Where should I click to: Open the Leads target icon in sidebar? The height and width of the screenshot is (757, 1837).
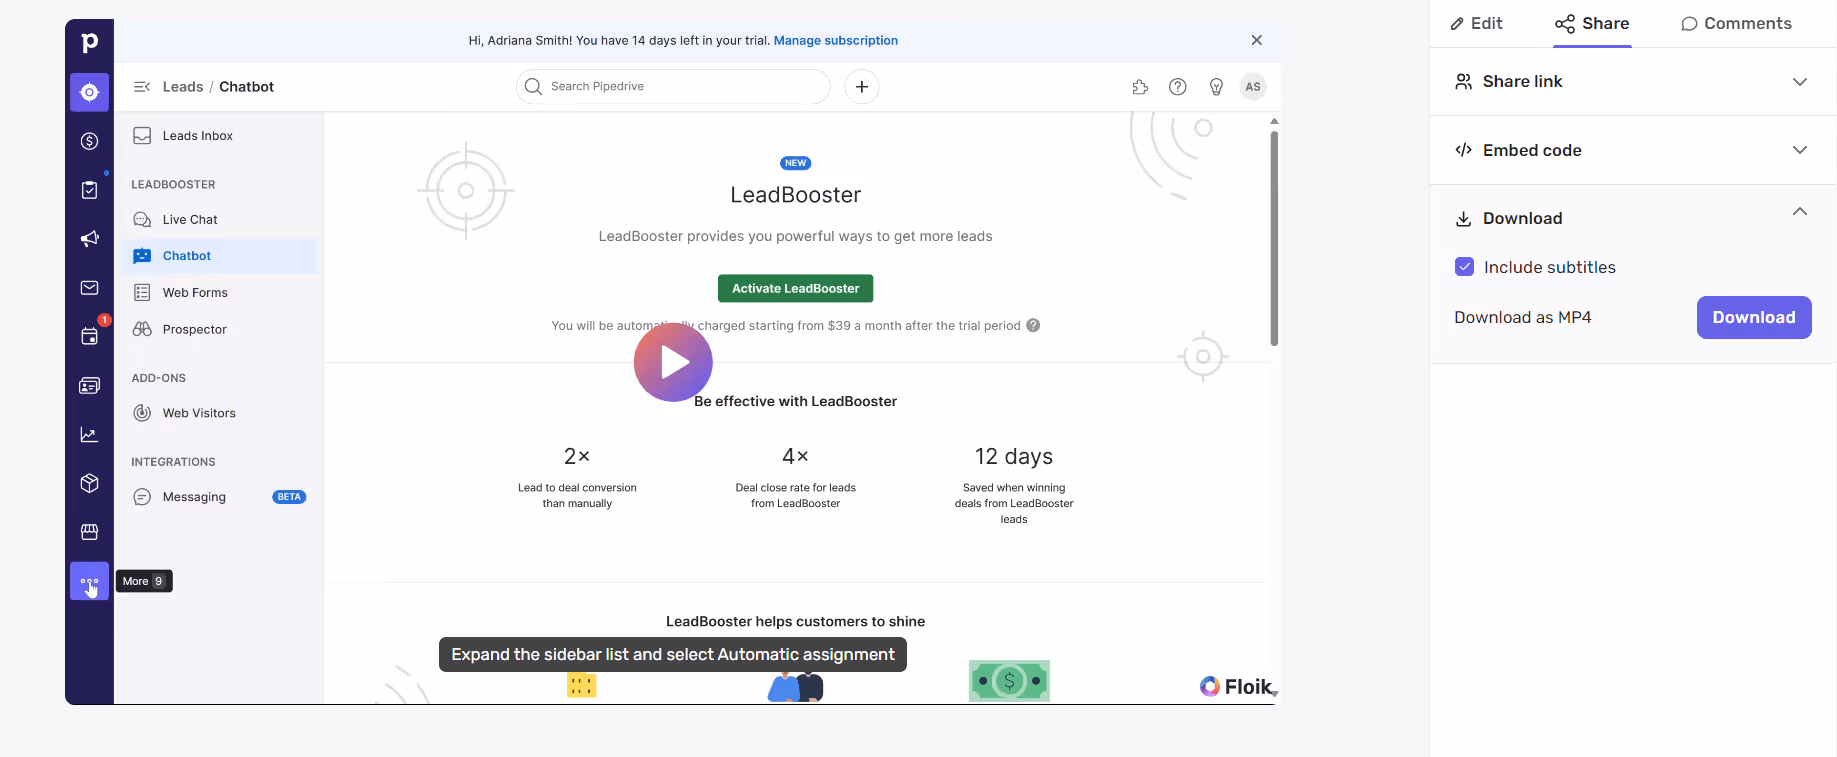(x=89, y=92)
